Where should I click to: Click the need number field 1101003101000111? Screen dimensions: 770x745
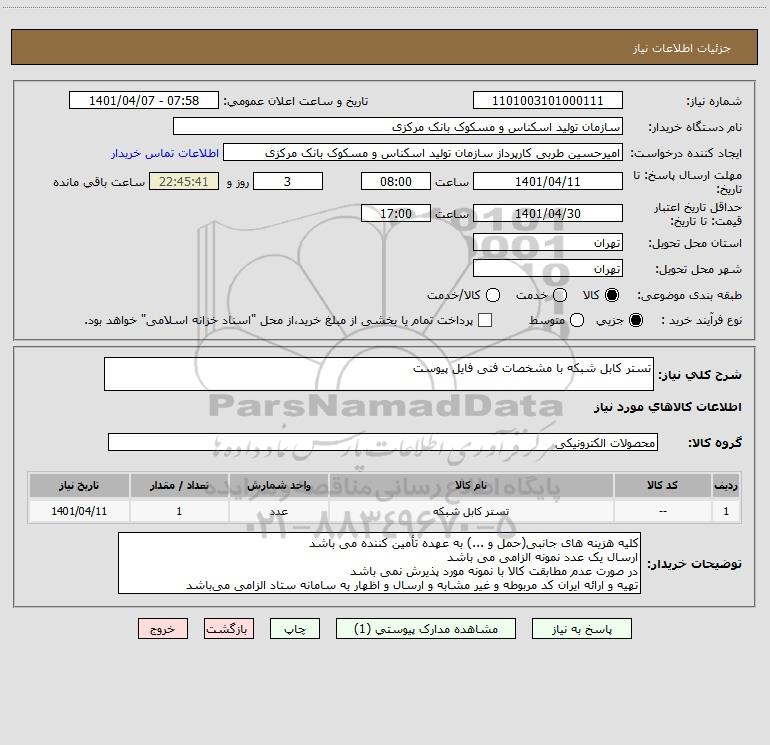[548, 100]
